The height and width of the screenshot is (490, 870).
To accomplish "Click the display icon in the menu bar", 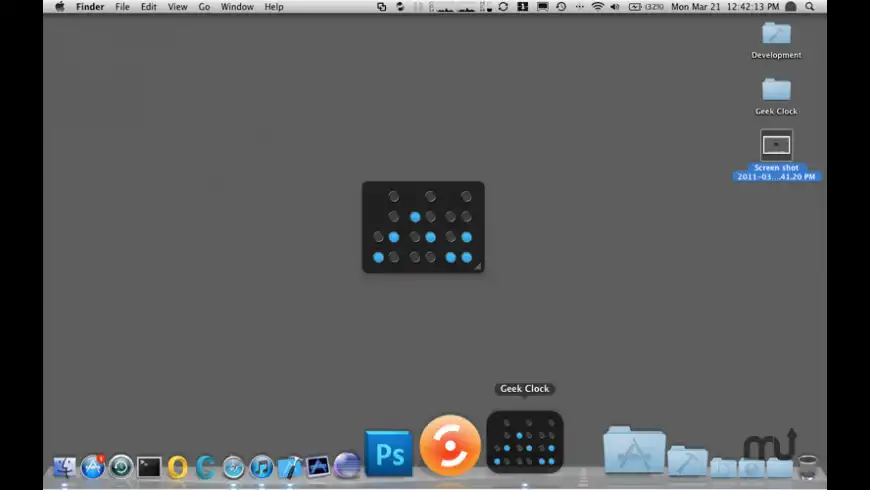I will click(x=543, y=7).
